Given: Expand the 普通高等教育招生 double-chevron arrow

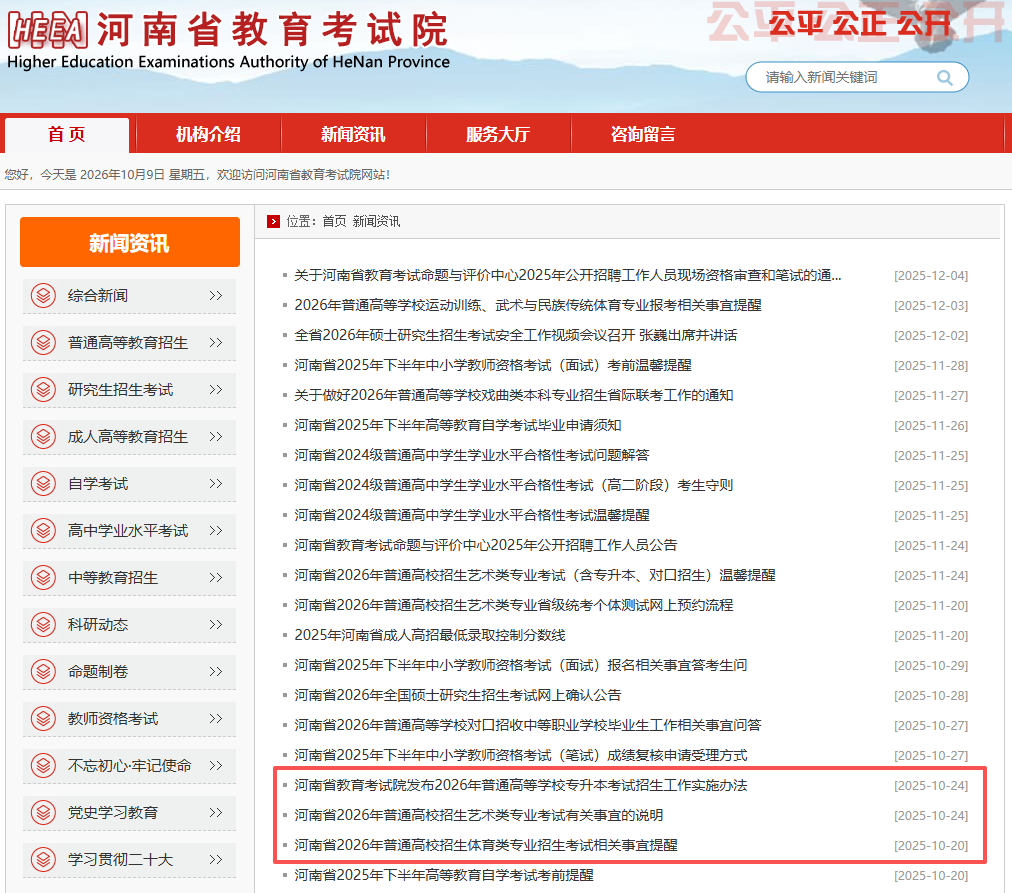Looking at the screenshot, I should [216, 343].
